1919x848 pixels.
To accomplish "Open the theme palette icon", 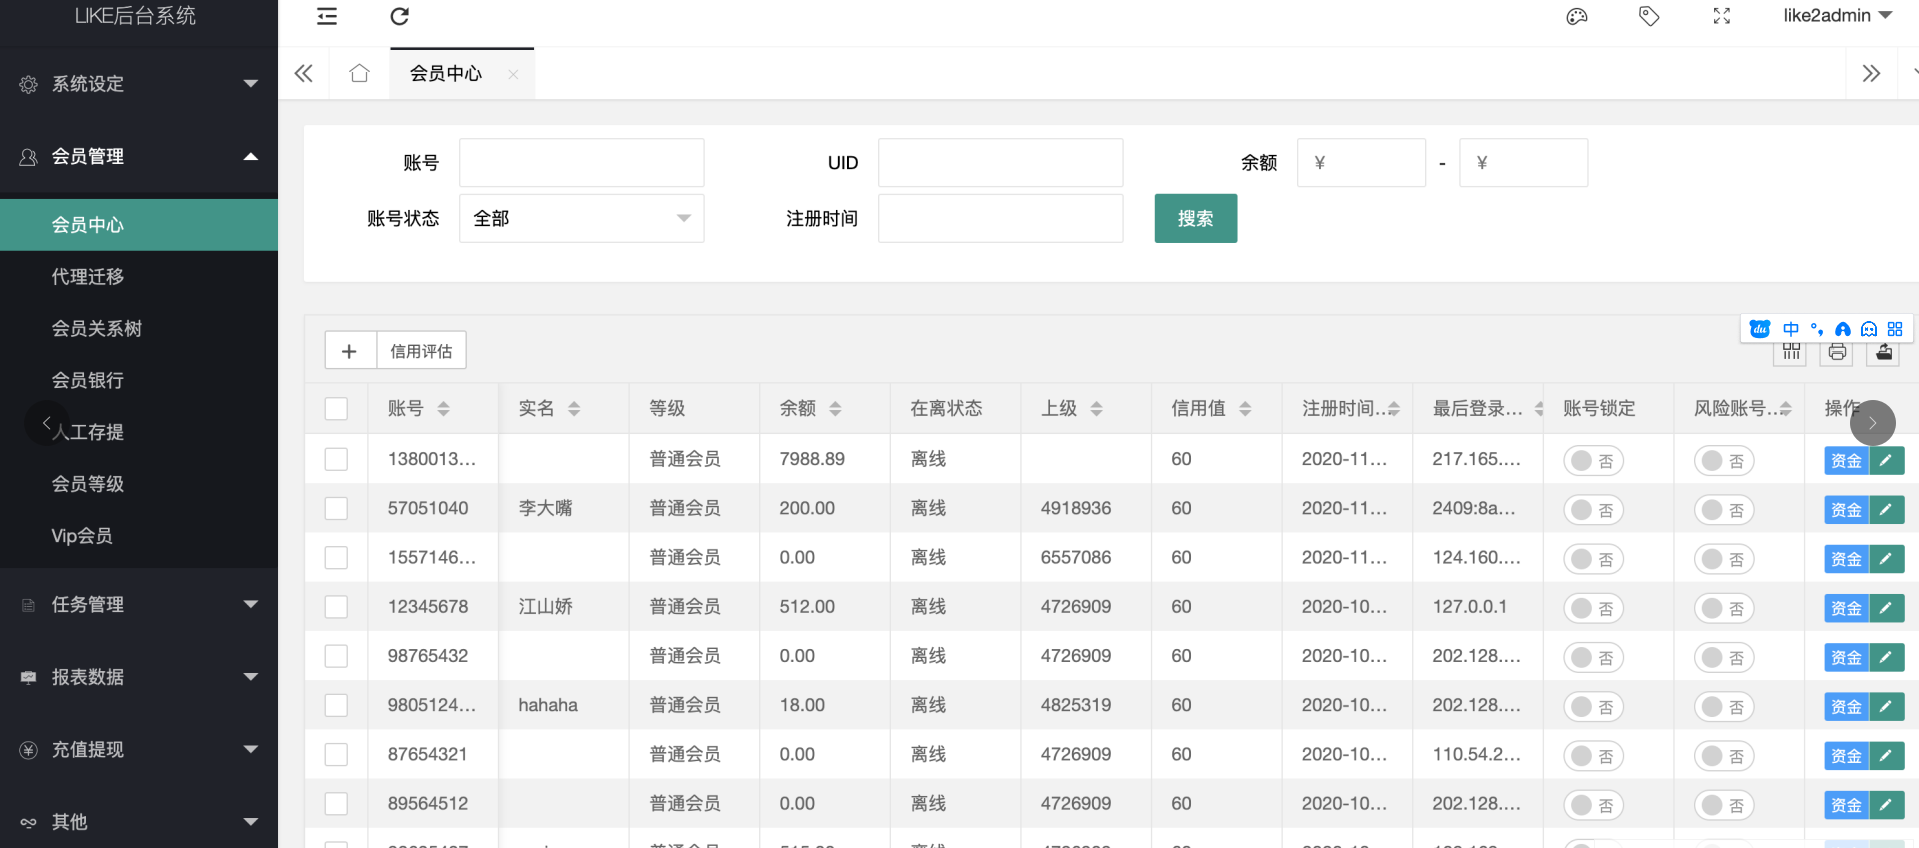I will 1577,16.
